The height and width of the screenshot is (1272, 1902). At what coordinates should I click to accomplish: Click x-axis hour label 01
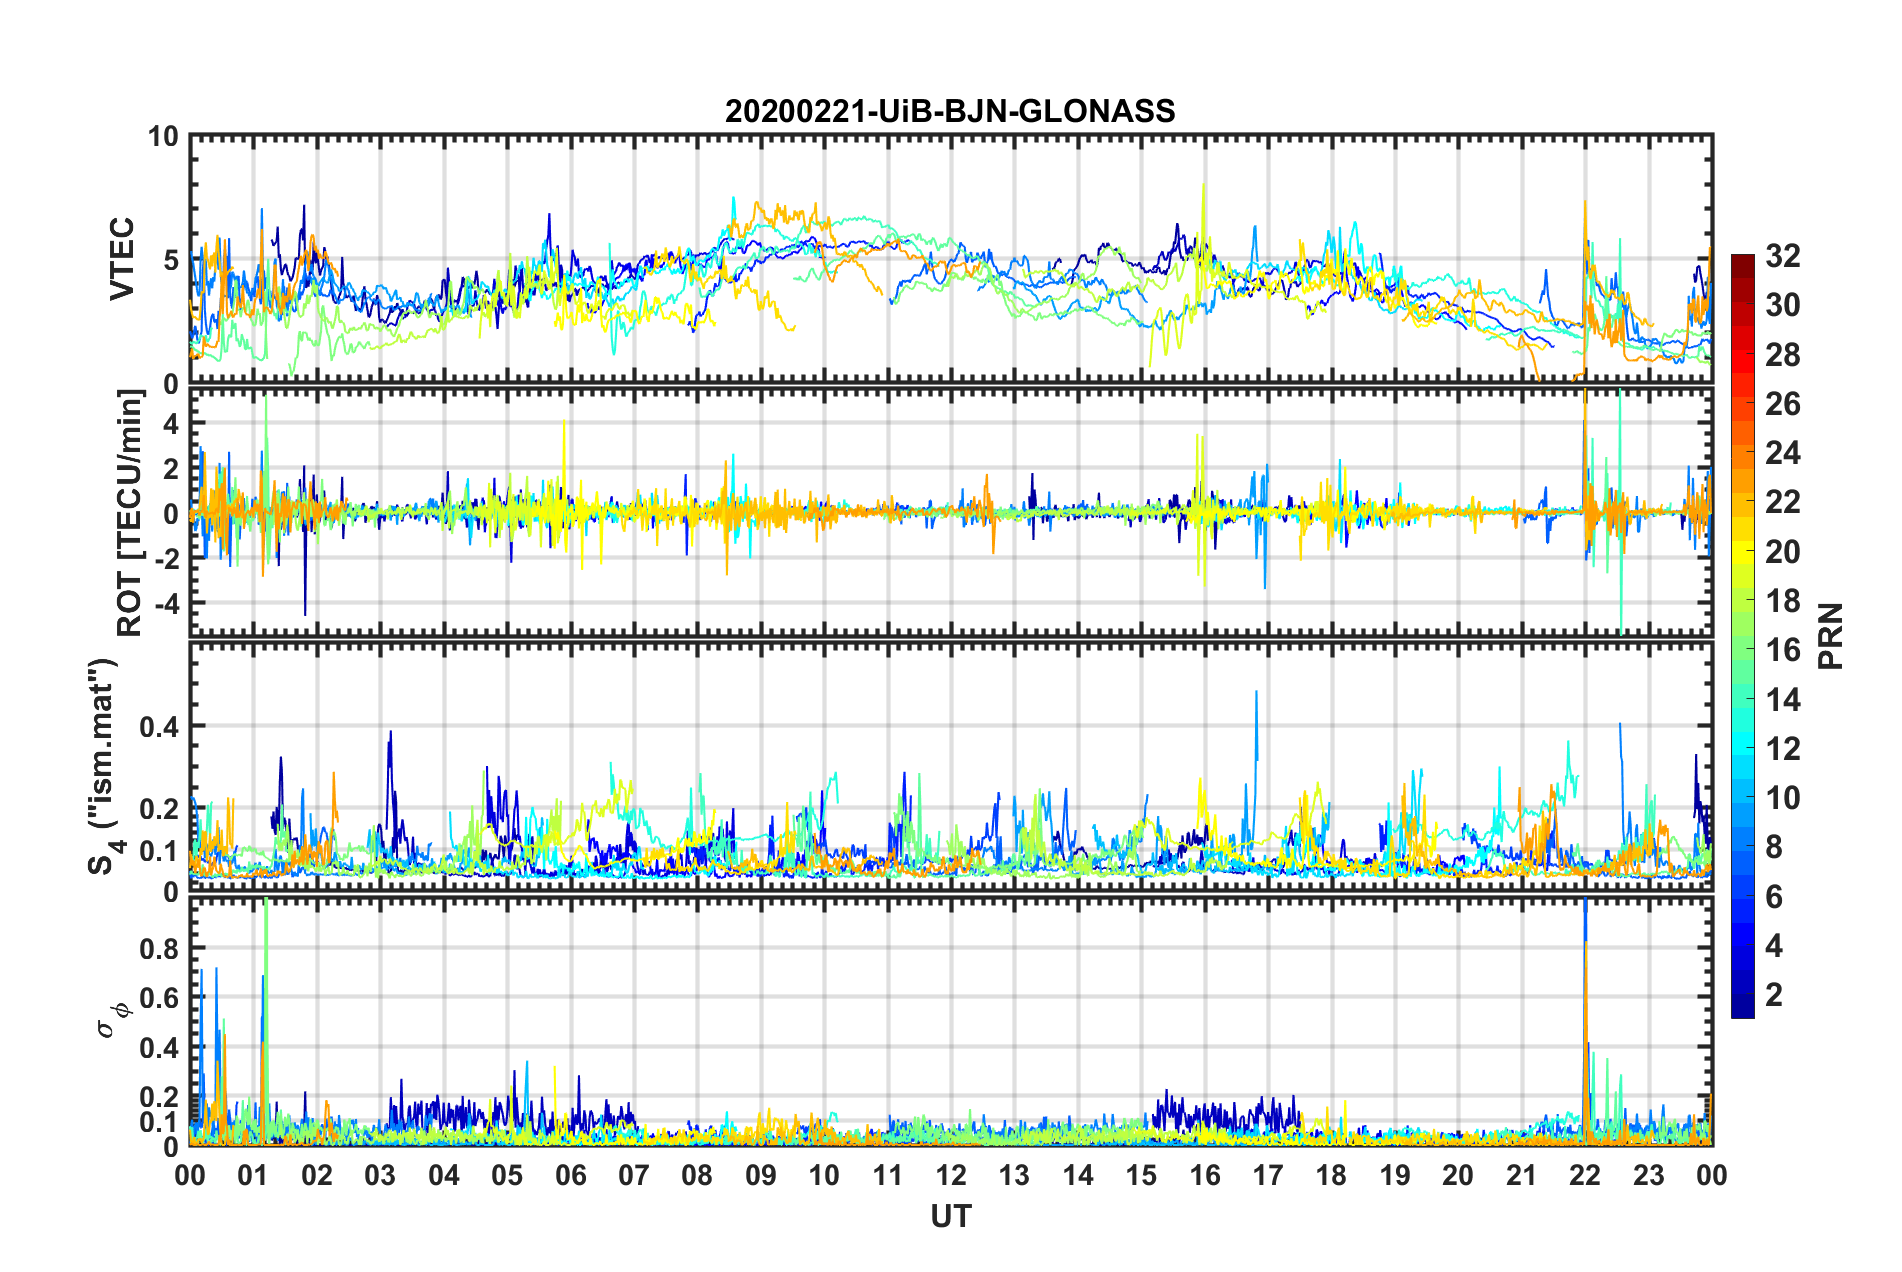[x=253, y=1175]
